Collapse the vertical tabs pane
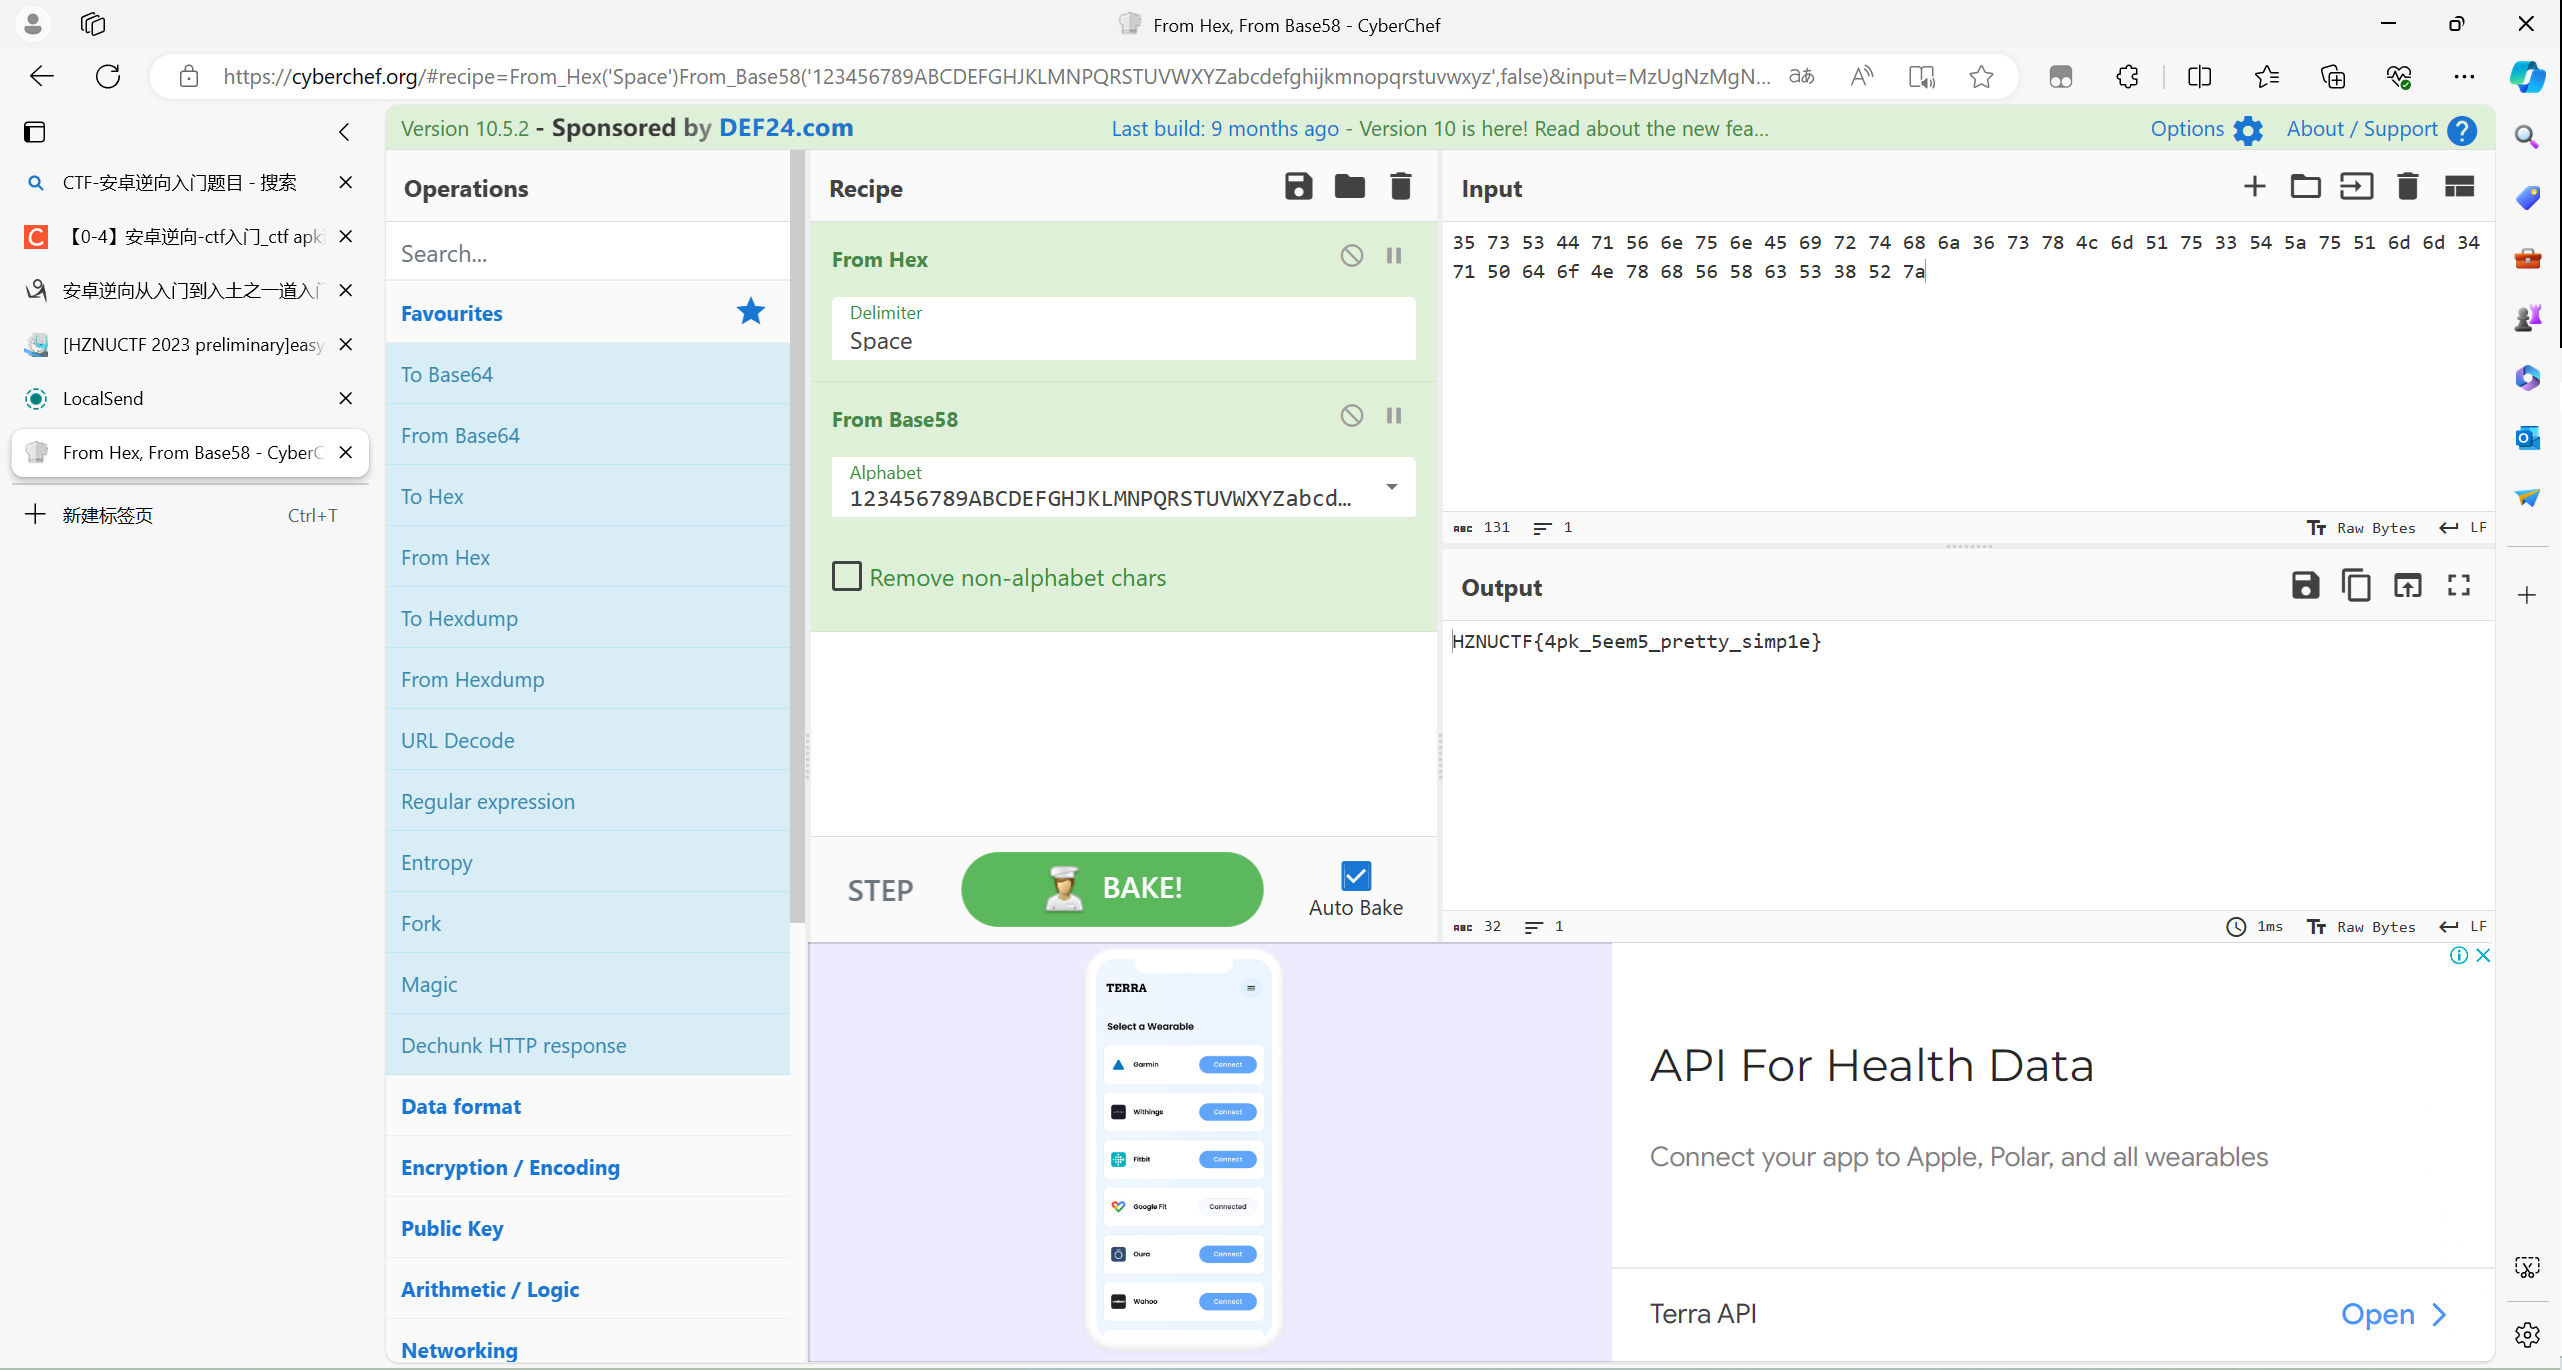 click(344, 132)
